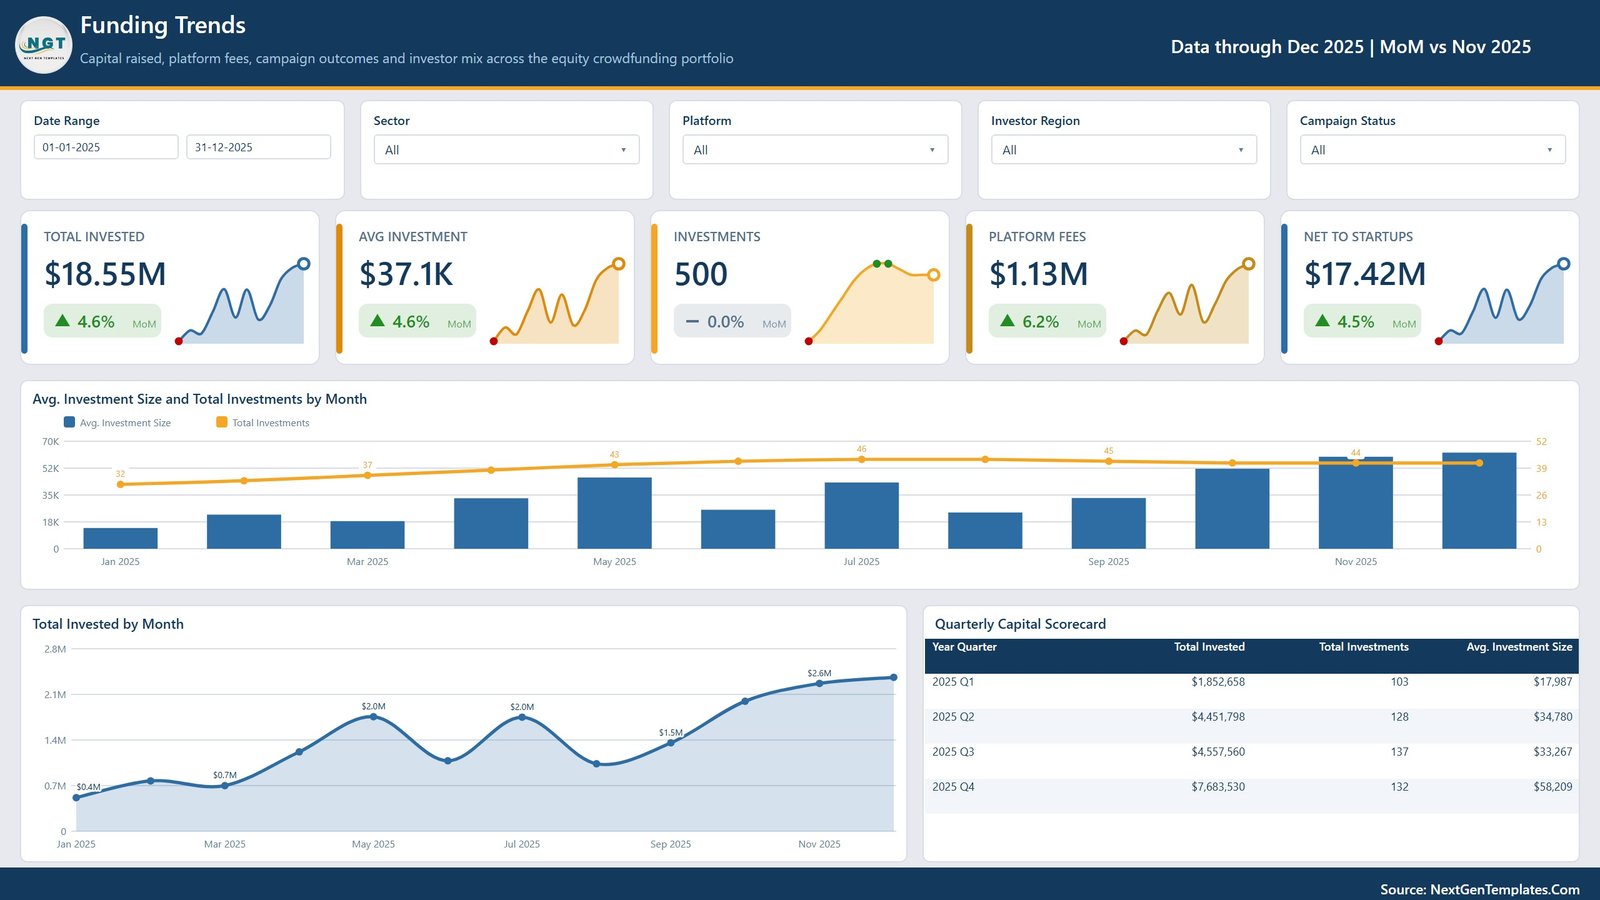
Task: Click the $18.55M Total Invested value
Action: [x=105, y=274]
